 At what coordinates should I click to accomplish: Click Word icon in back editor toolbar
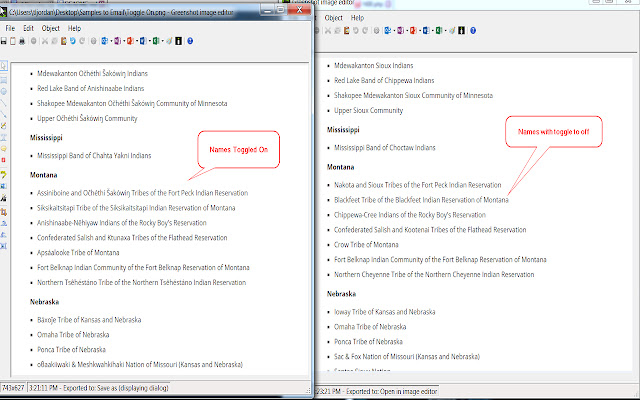pos(426,31)
